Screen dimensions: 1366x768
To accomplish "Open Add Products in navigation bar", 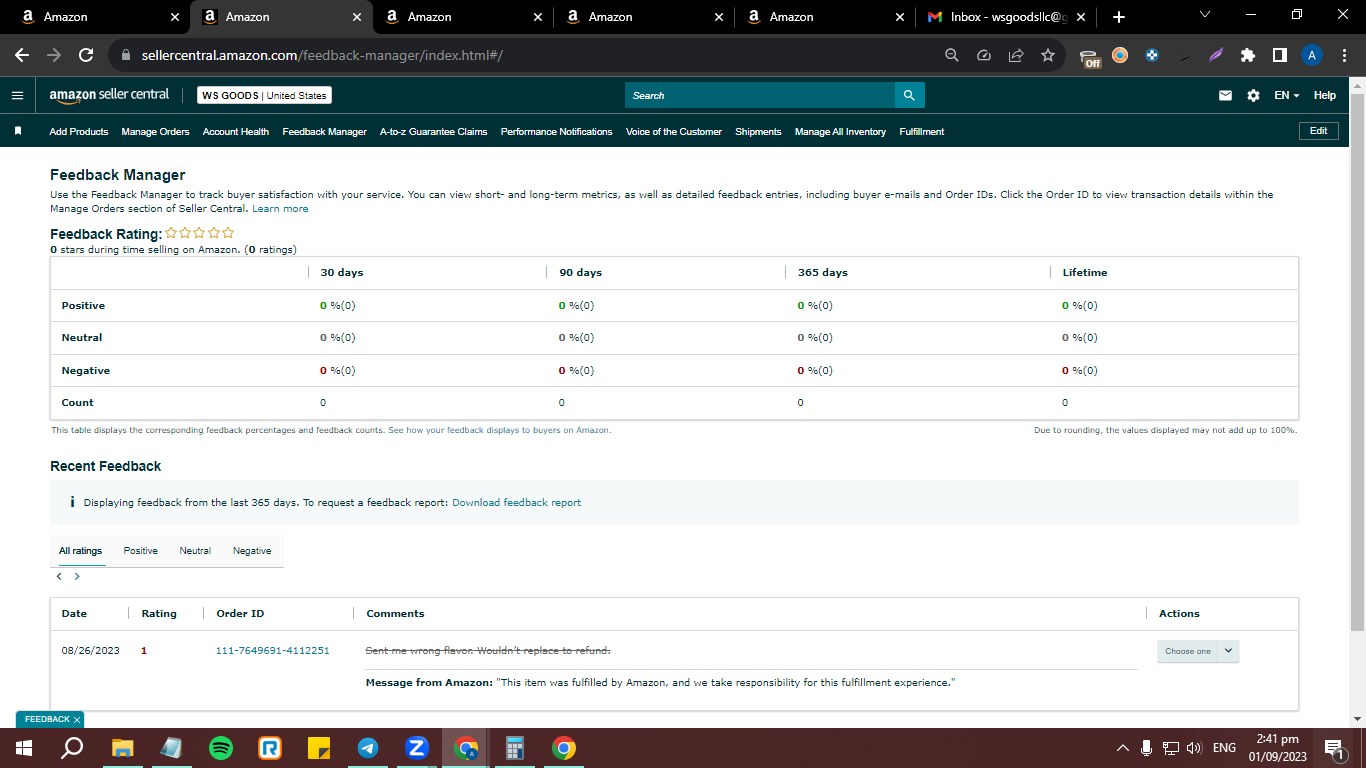I will tap(79, 132).
